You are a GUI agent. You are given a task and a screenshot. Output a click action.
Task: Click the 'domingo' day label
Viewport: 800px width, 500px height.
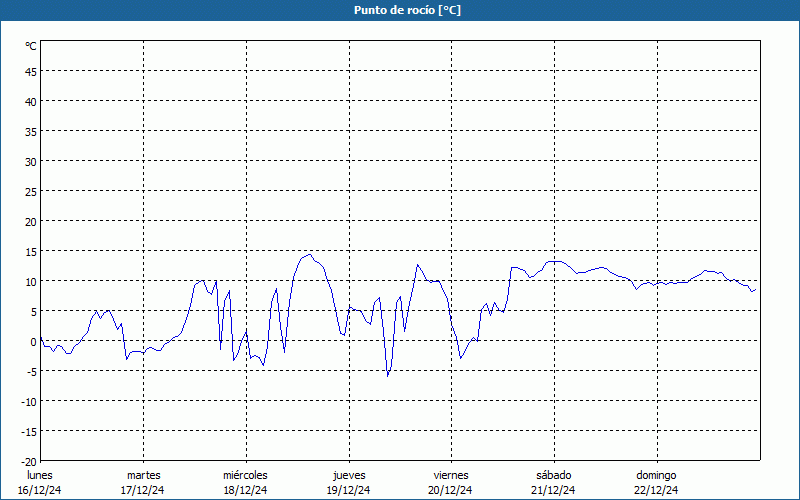656,475
